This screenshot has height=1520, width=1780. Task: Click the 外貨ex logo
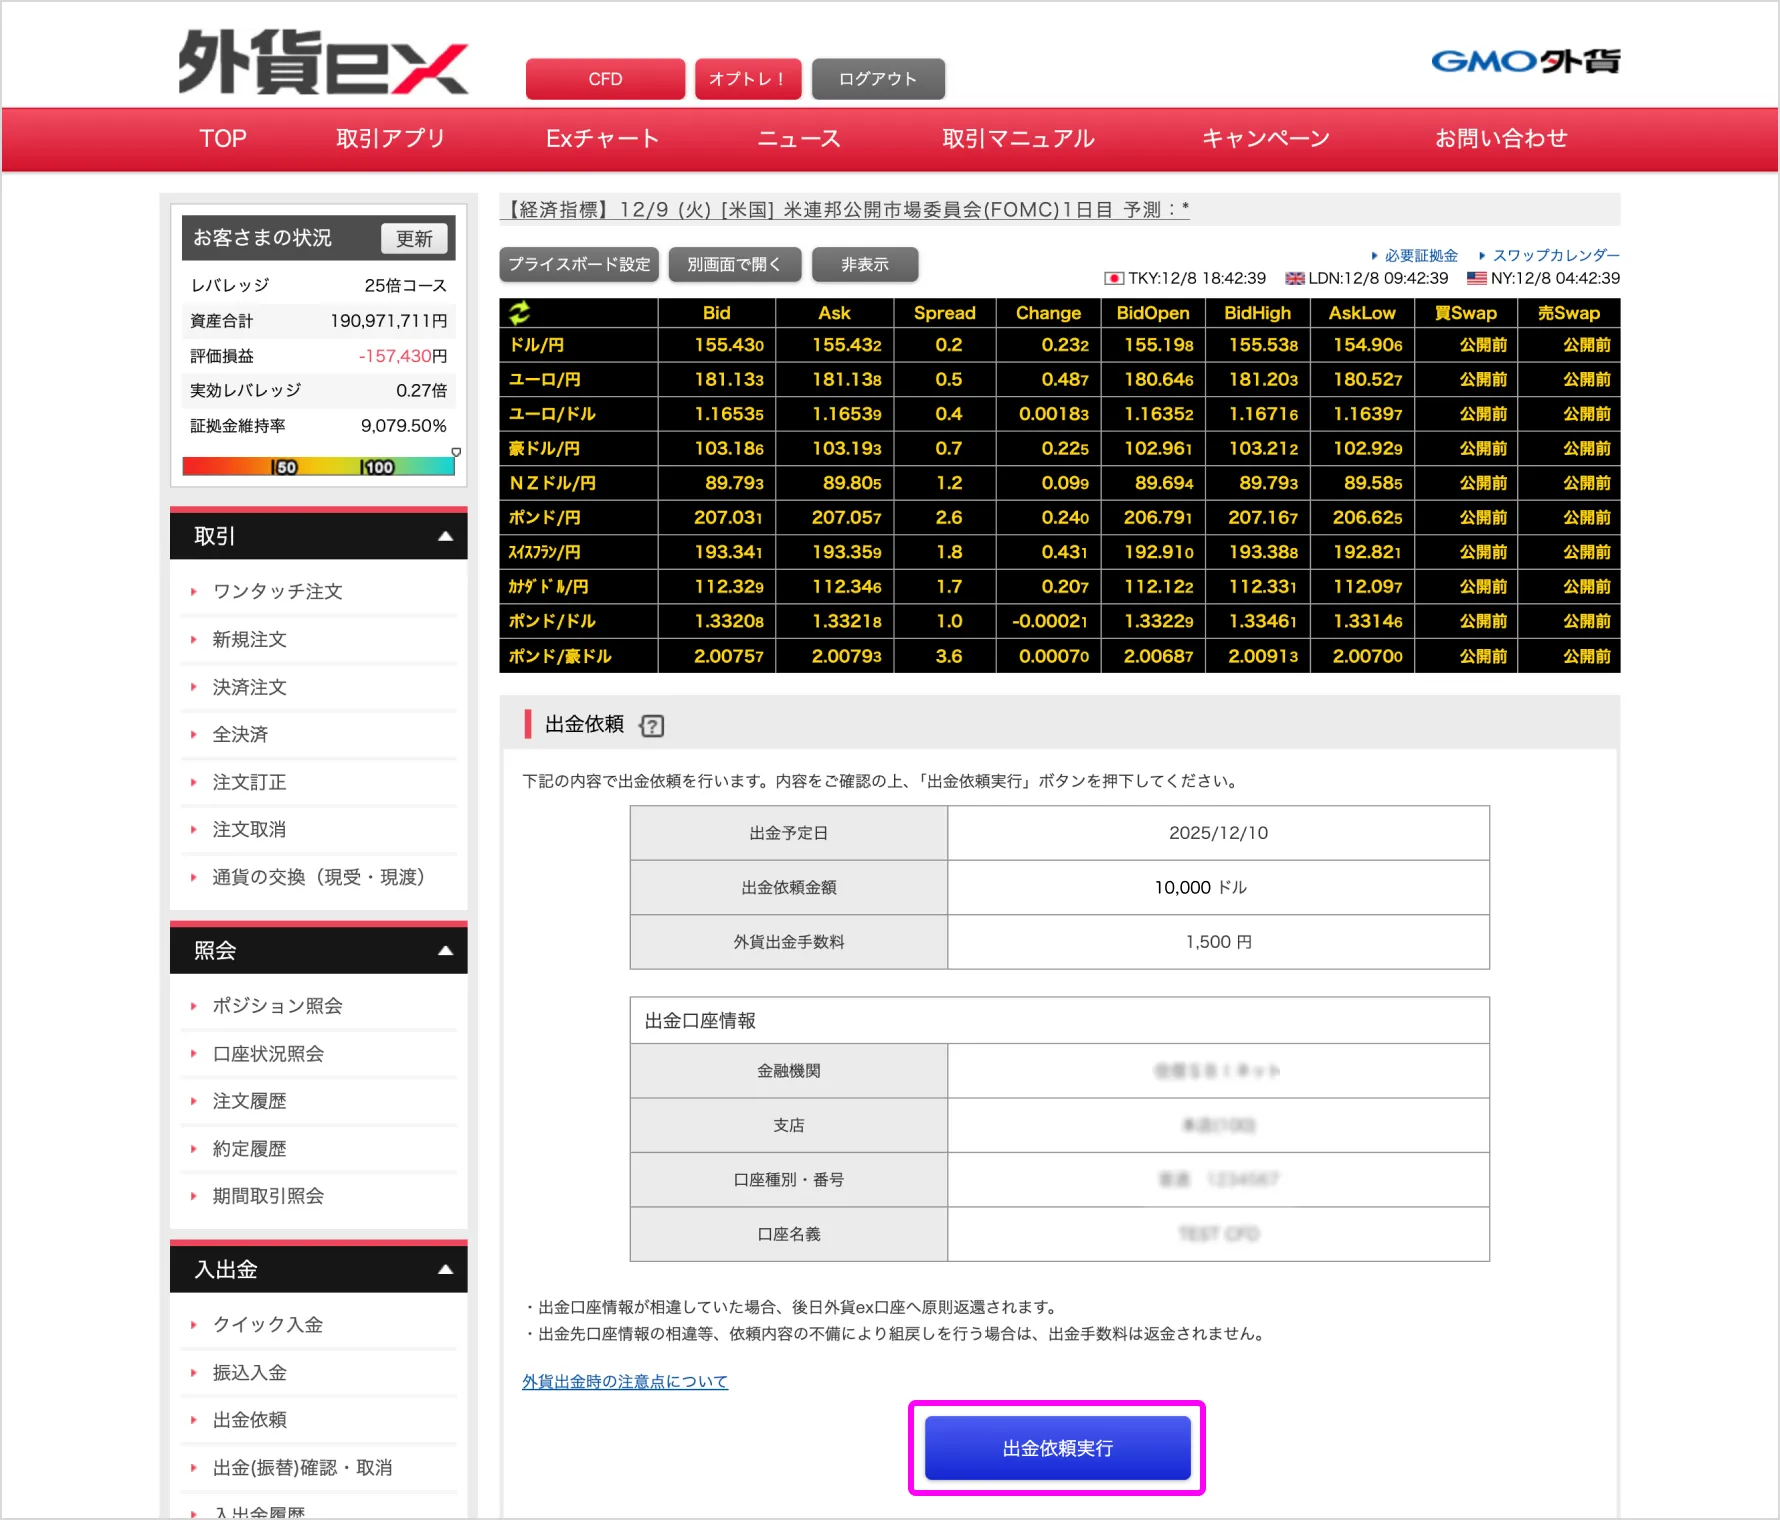pyautogui.click(x=322, y=63)
